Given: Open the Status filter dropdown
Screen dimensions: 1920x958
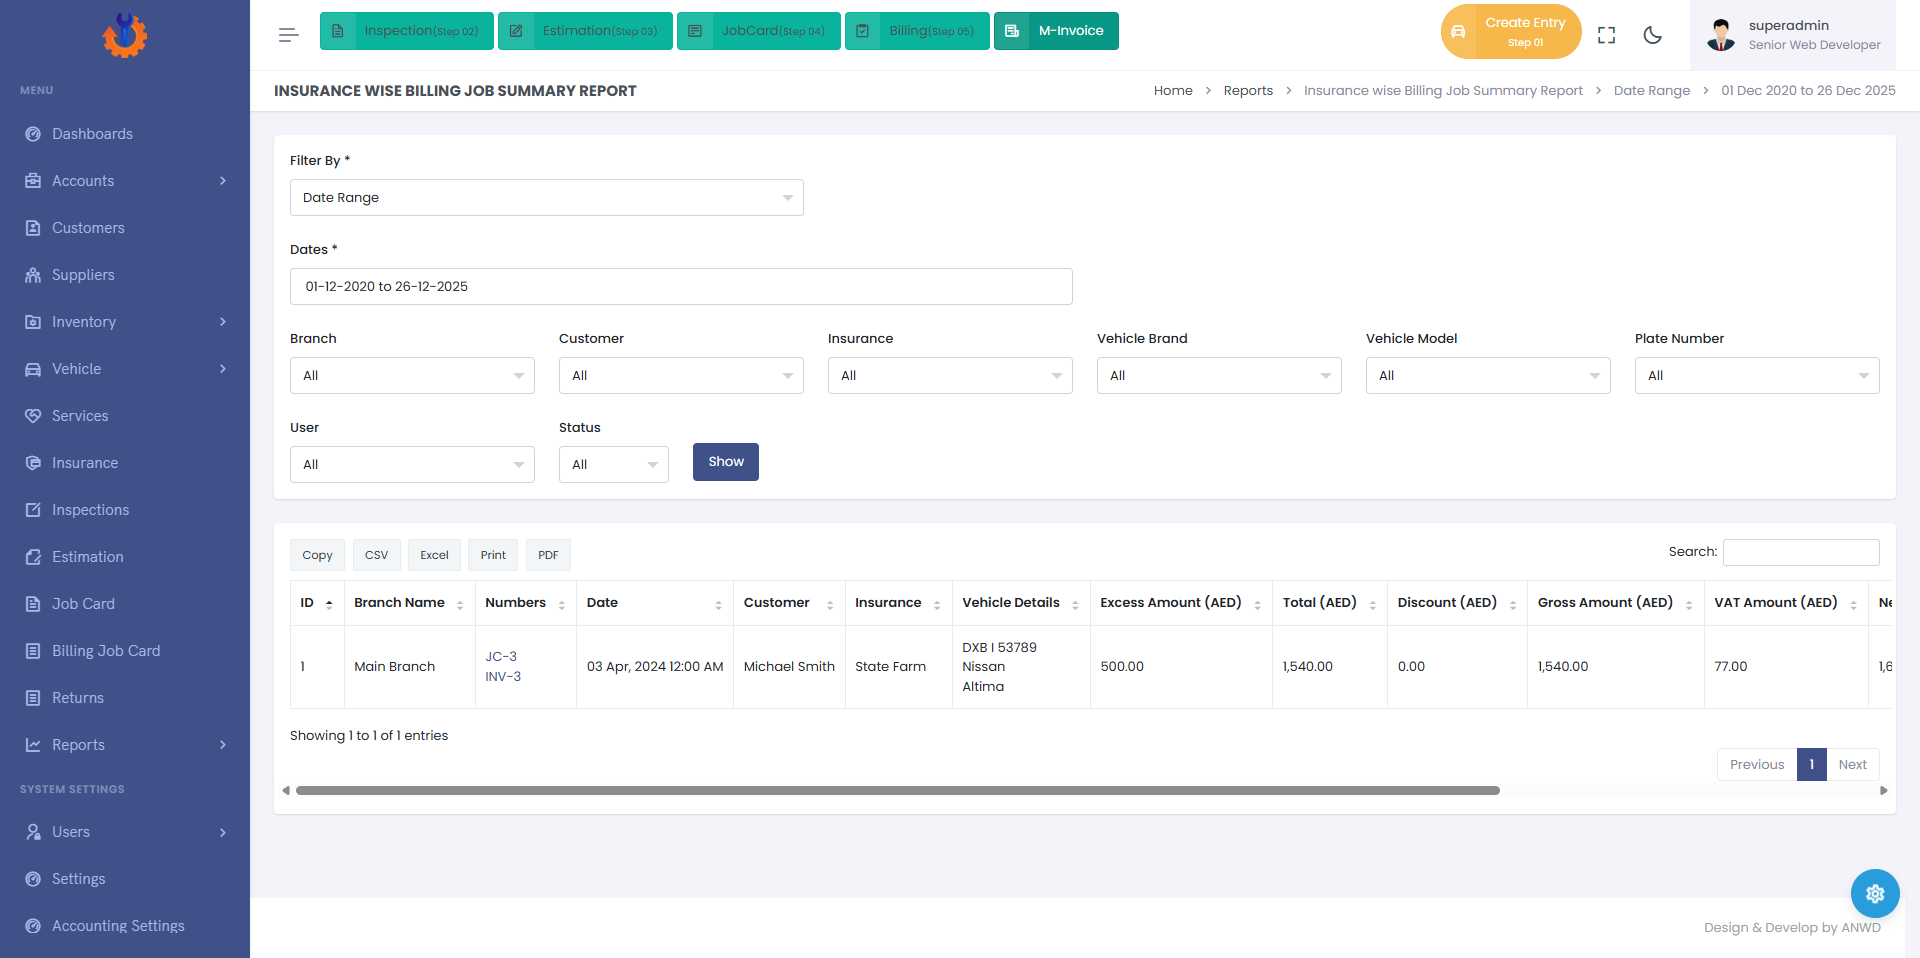Looking at the screenshot, I should click(614, 465).
